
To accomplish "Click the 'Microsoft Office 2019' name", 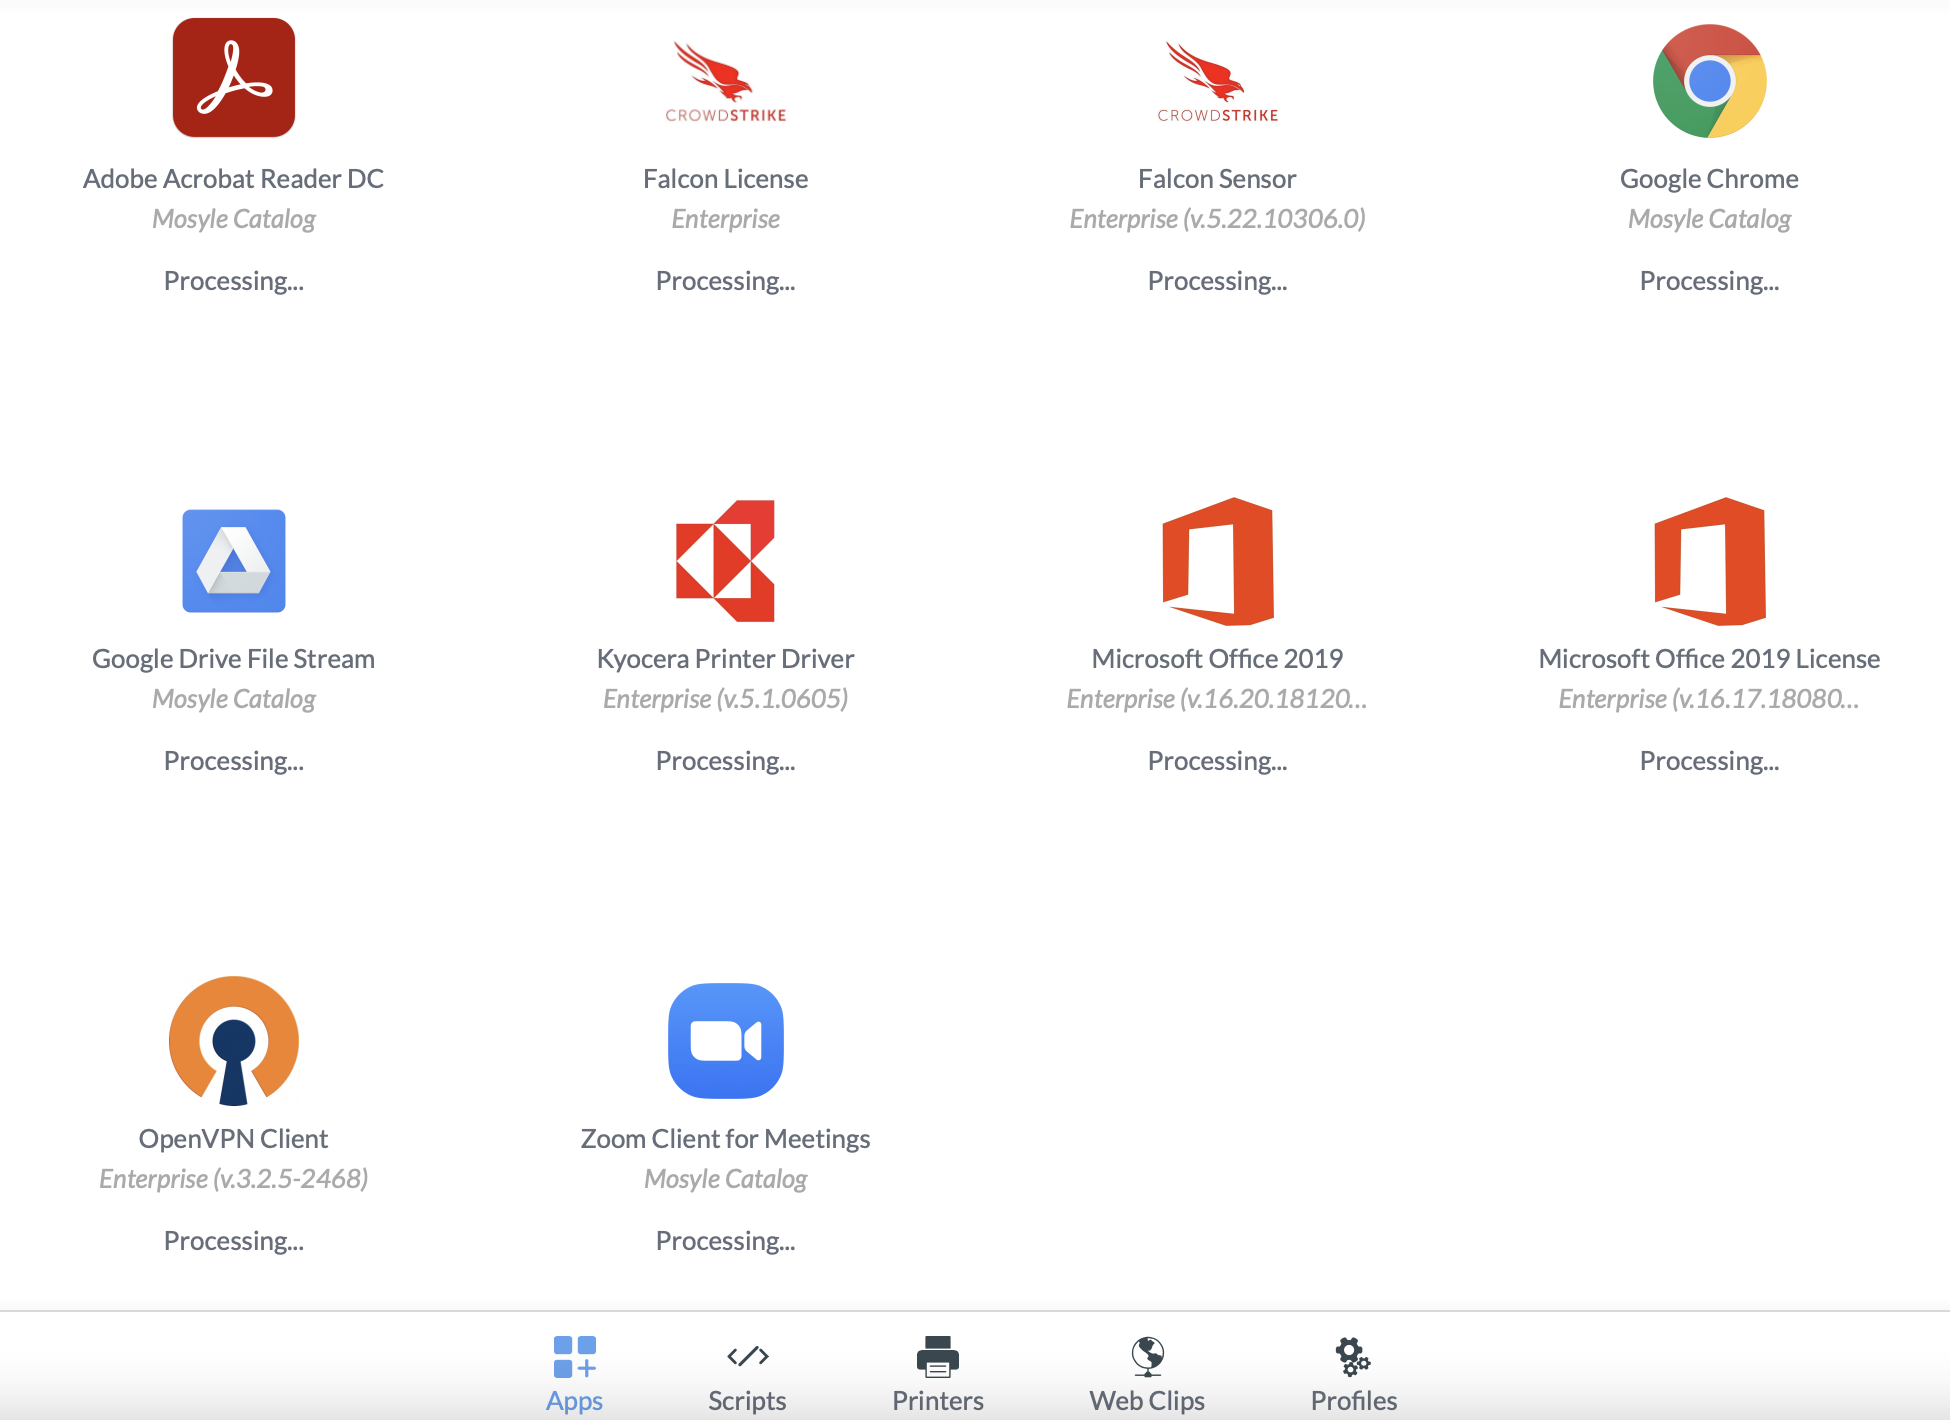I will click(1218, 659).
